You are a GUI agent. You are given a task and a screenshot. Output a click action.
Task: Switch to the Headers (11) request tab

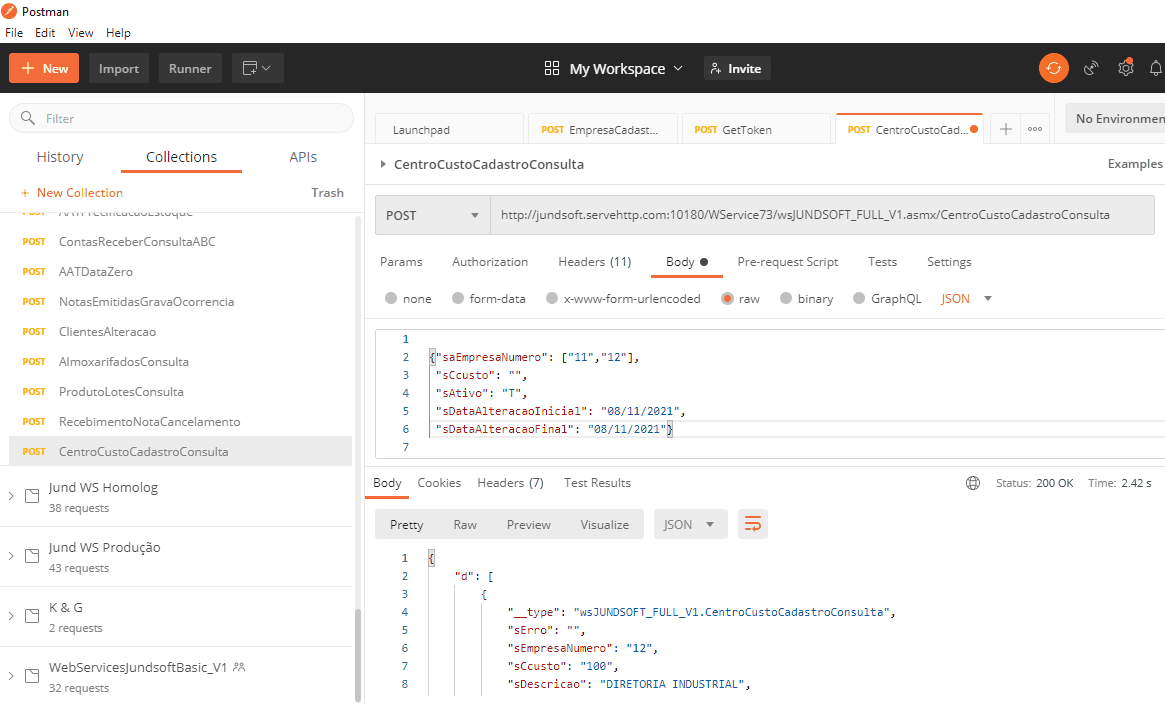[x=594, y=262]
